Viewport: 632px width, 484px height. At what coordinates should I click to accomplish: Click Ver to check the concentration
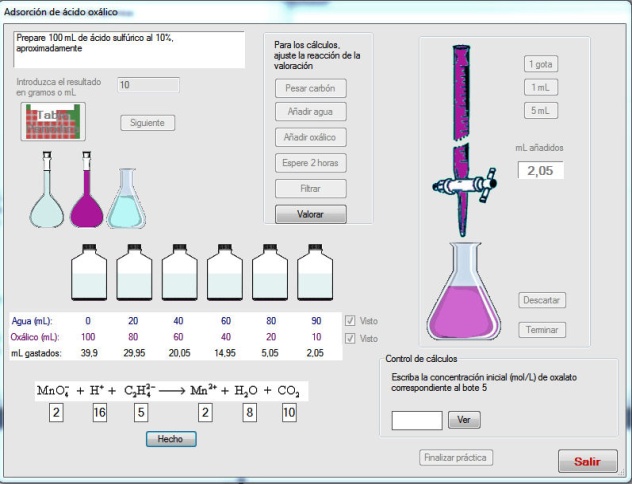[x=462, y=420]
